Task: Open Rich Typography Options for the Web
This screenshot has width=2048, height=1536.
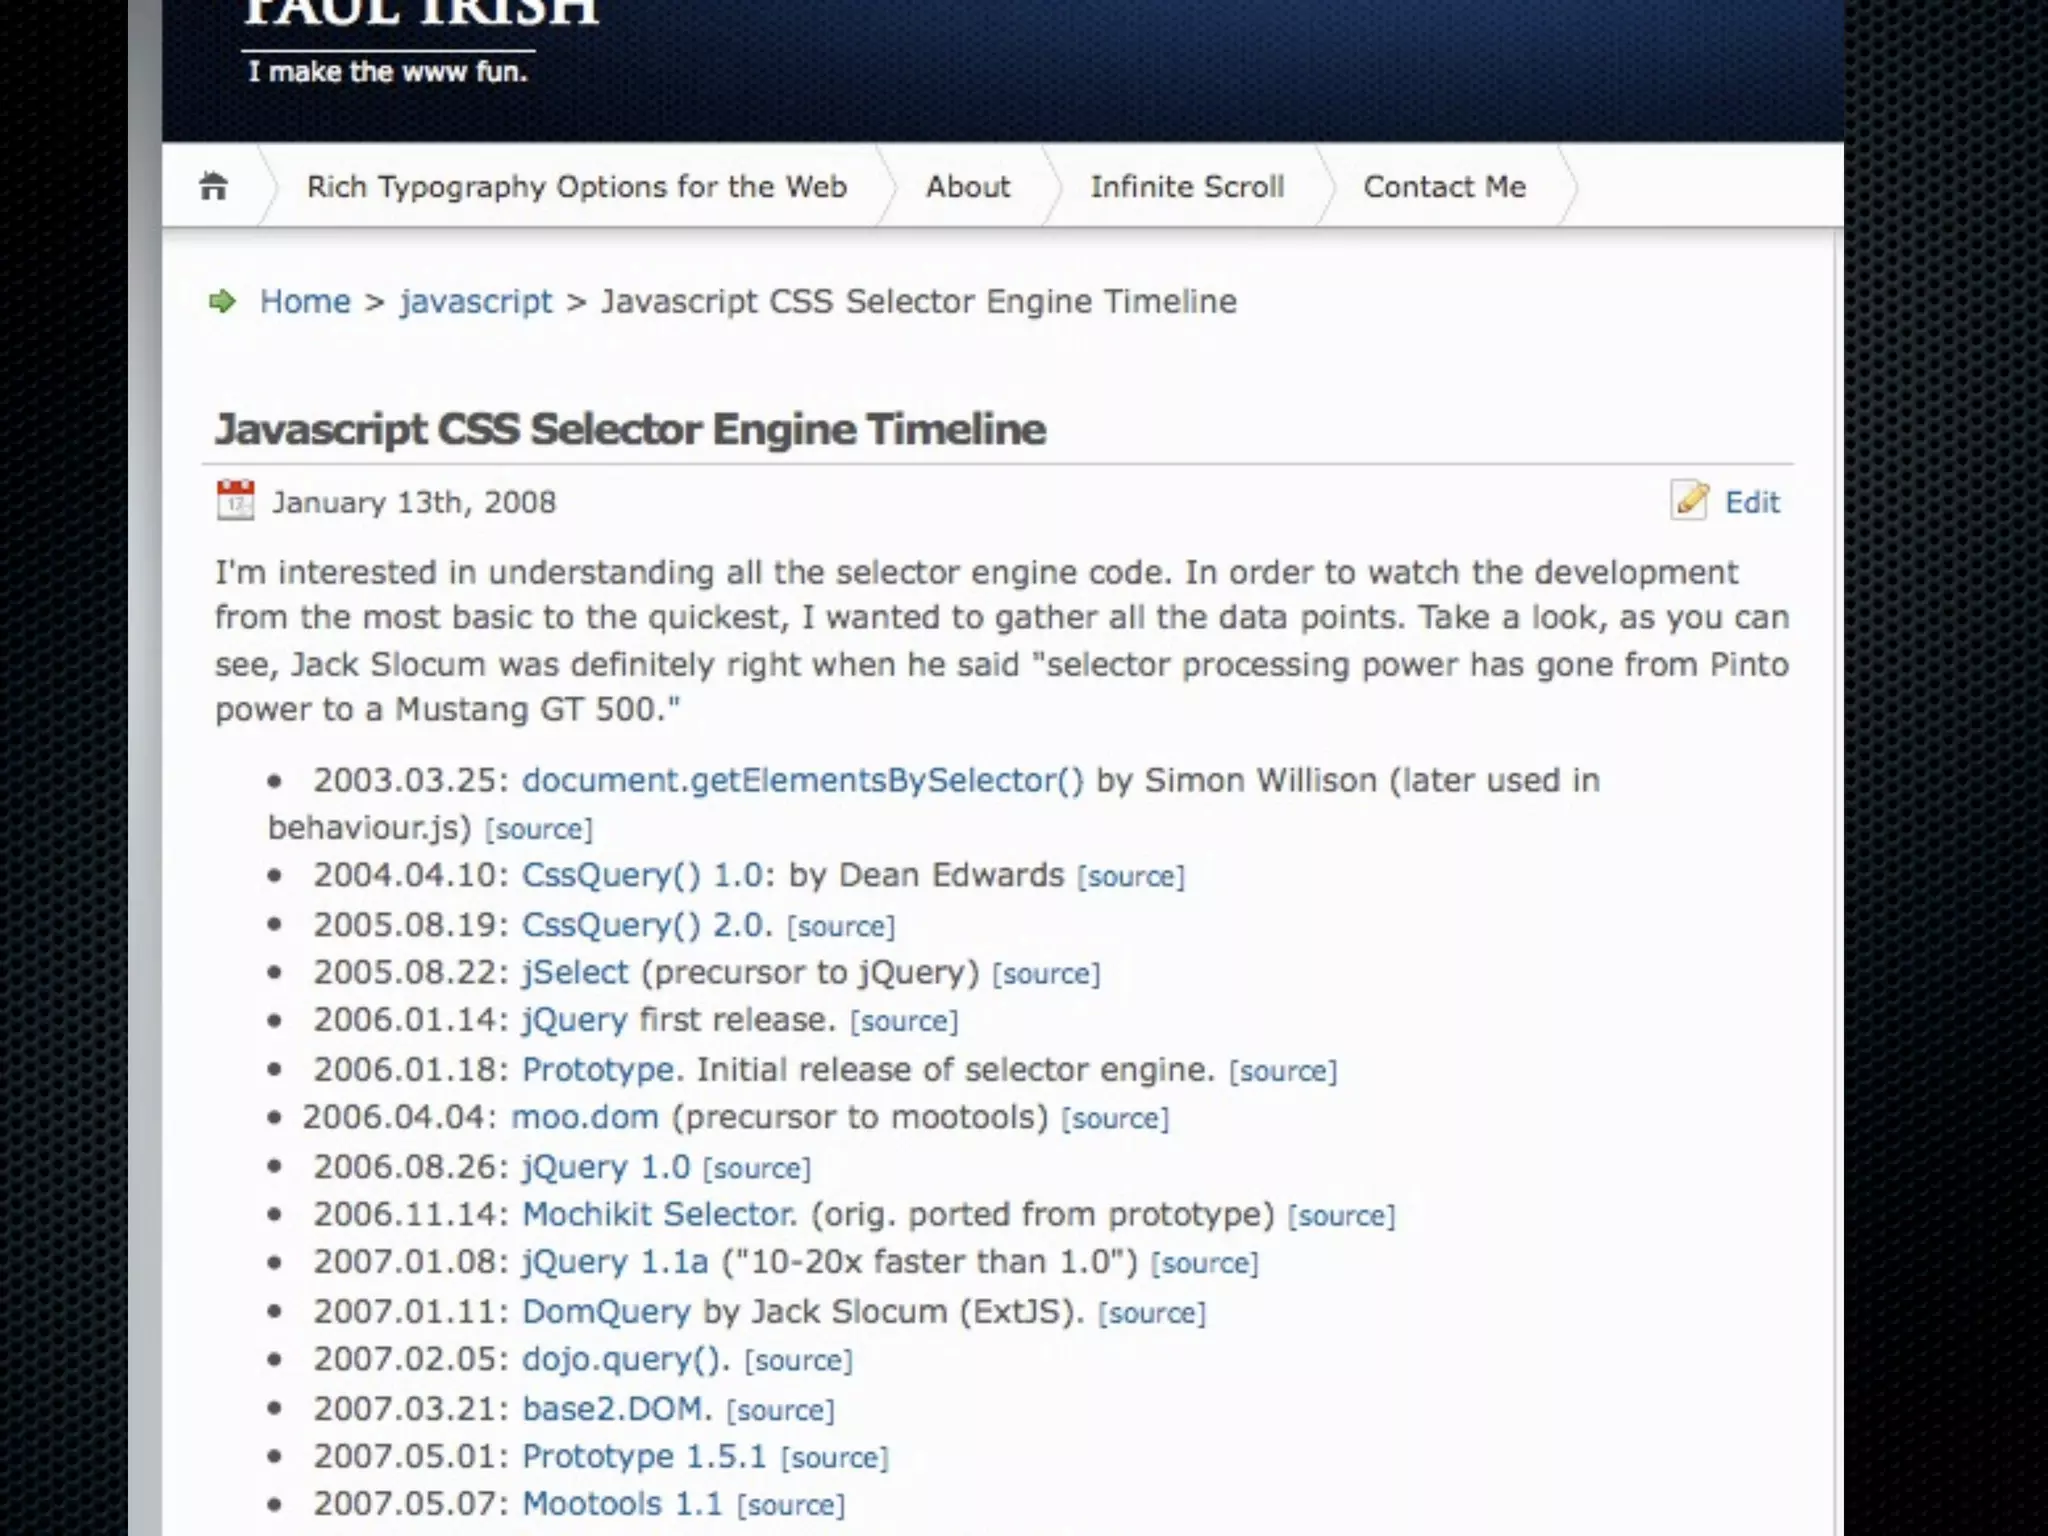Action: 576,187
